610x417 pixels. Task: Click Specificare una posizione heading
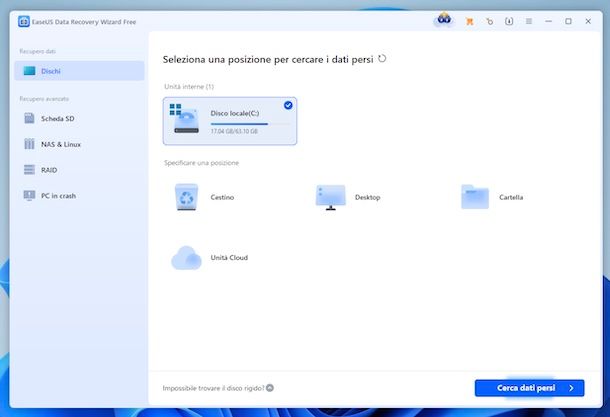(x=202, y=163)
